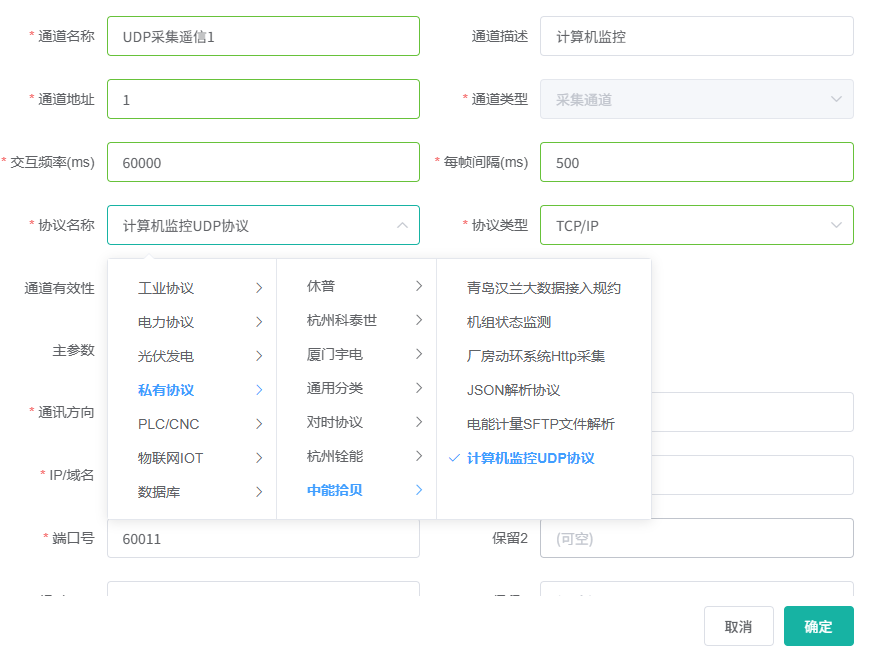Open the 数据库 protocol category

pyautogui.click(x=159, y=492)
